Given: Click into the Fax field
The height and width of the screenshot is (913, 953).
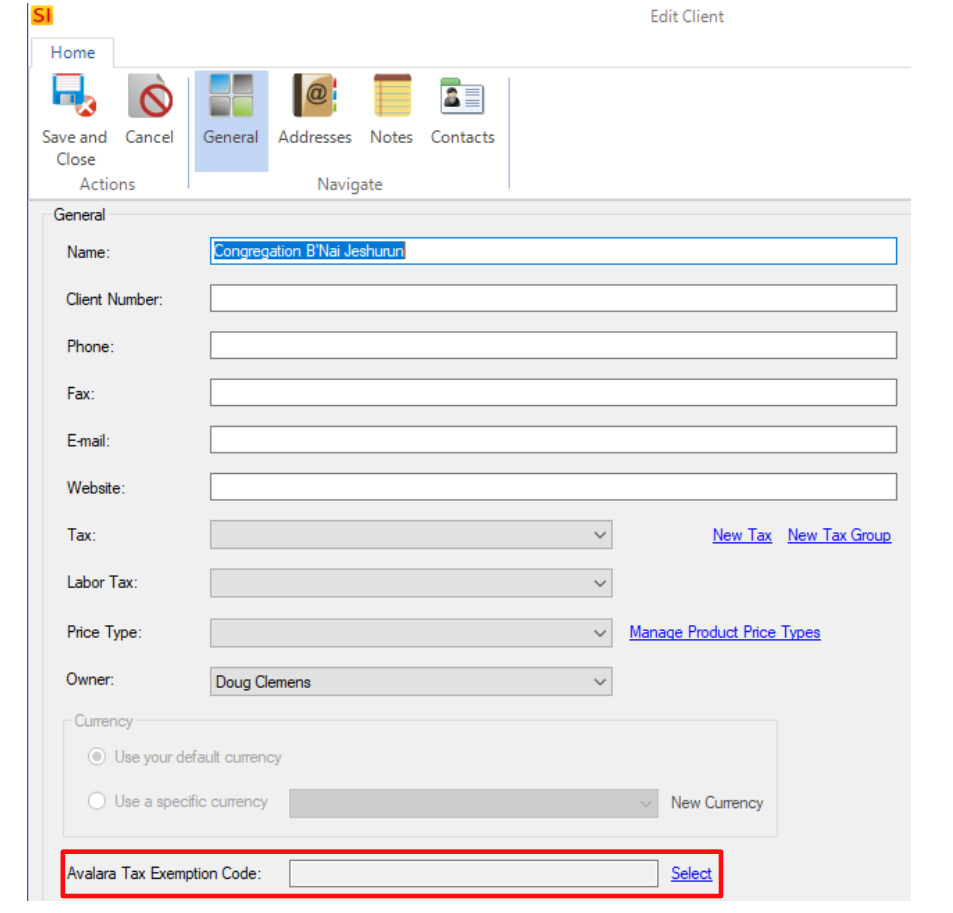Looking at the screenshot, I should tap(553, 393).
